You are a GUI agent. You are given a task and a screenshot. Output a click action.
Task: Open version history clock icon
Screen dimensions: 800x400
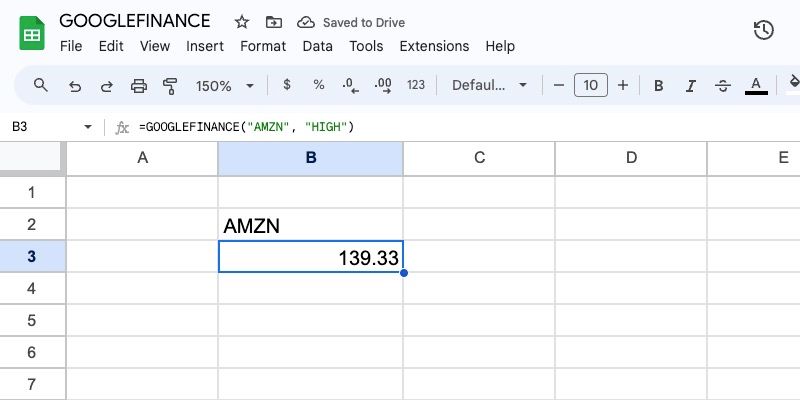(x=763, y=30)
